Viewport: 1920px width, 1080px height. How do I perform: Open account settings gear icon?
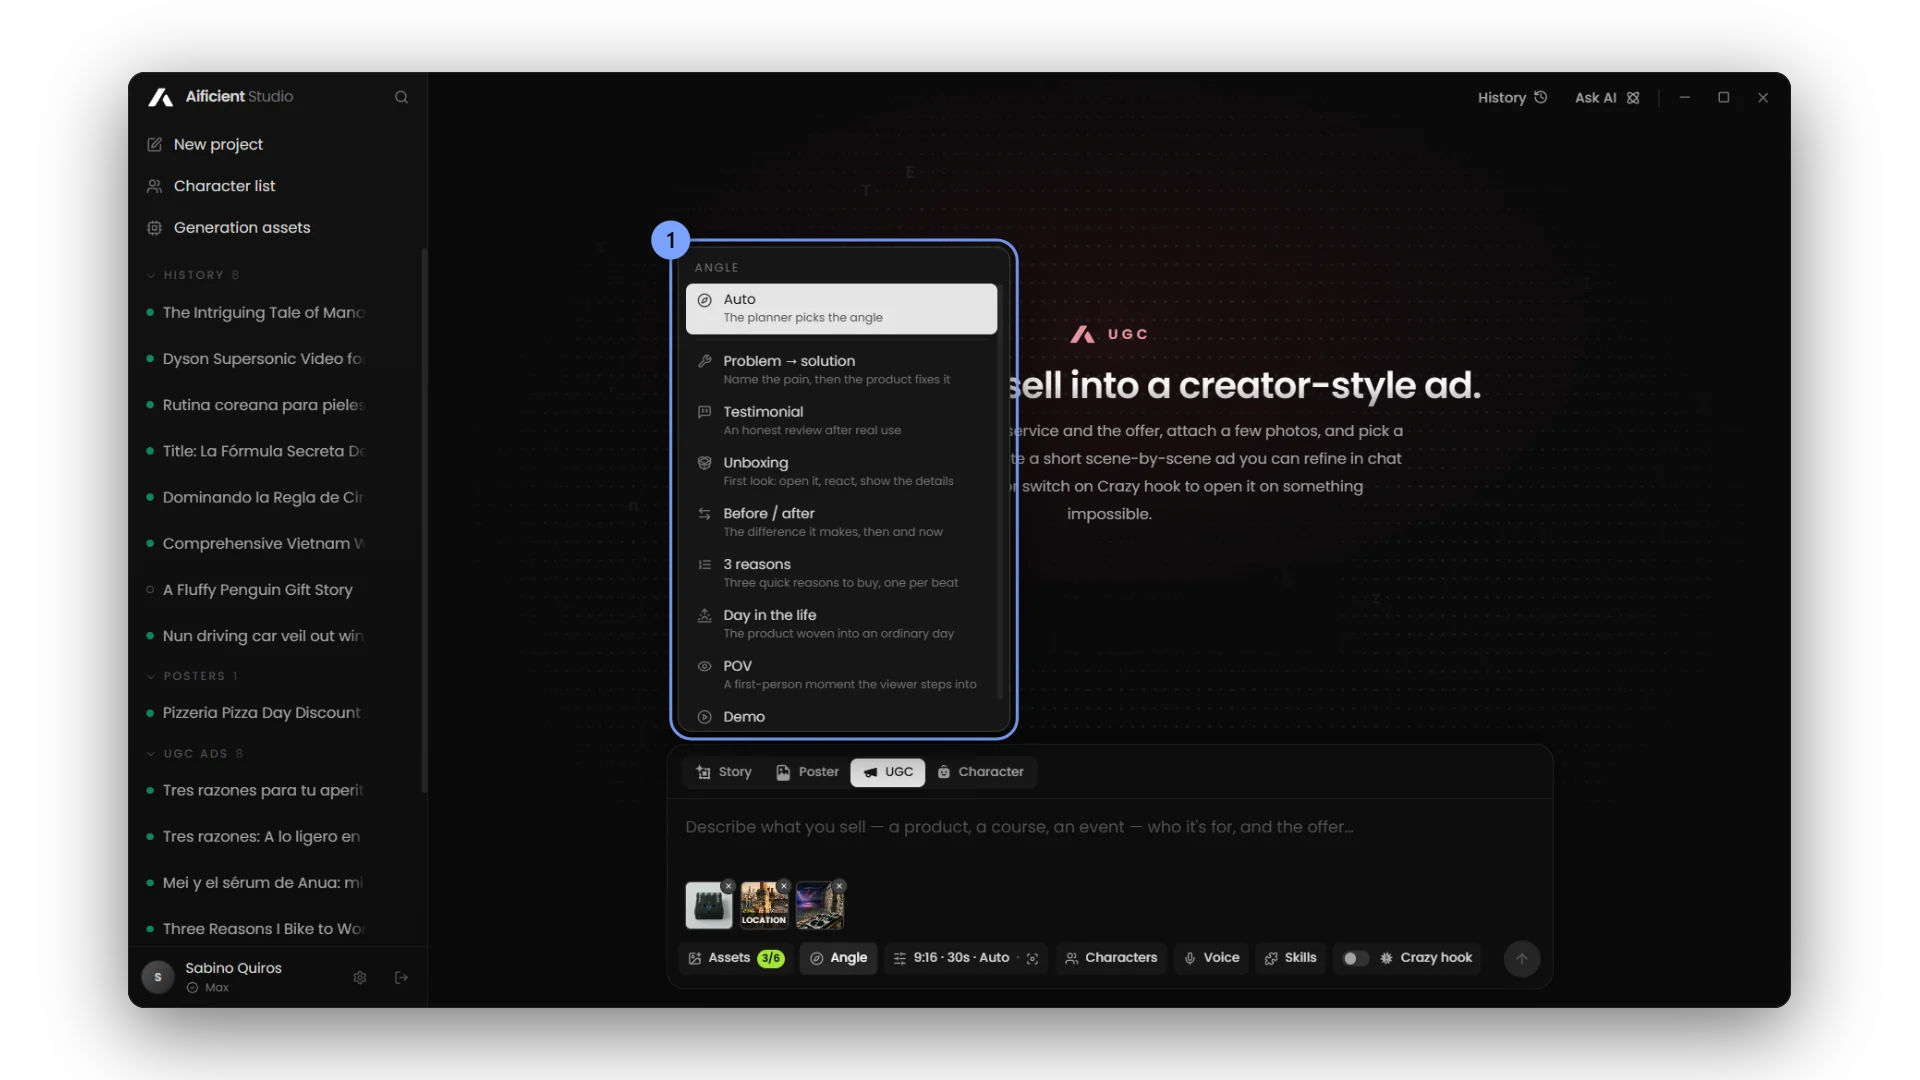(x=360, y=977)
